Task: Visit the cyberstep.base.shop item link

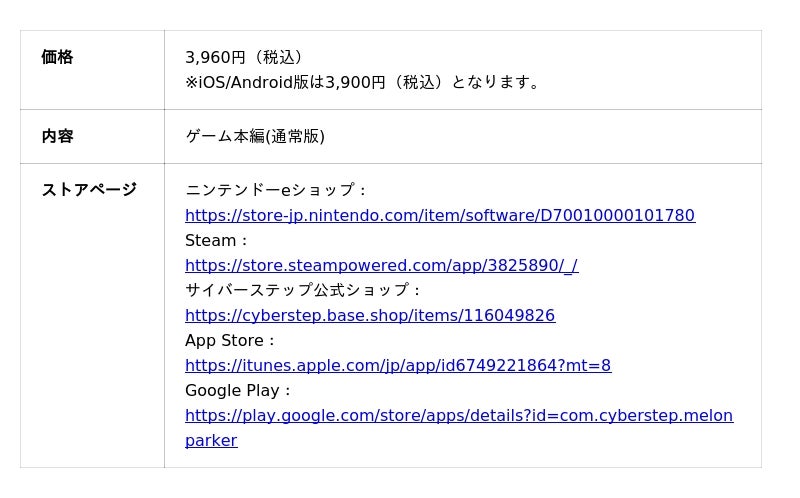Action: coord(369,316)
